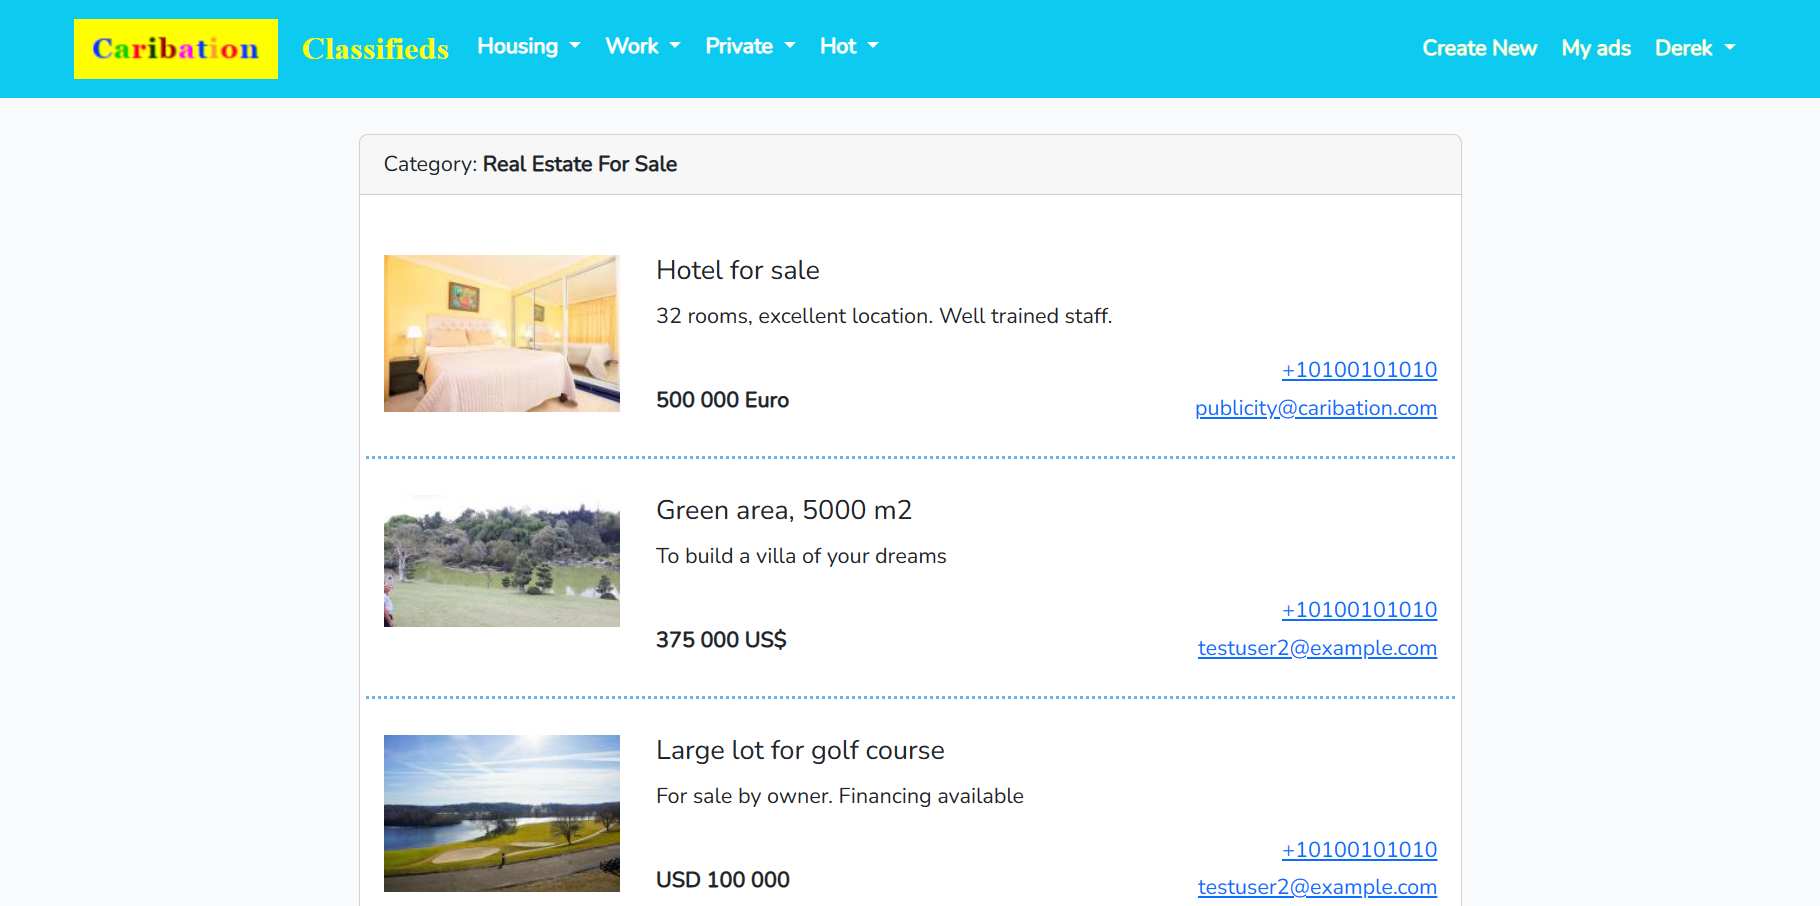Screen dimensions: 1820x906
Task: Open the Derek user menu
Action: [x=1694, y=48]
